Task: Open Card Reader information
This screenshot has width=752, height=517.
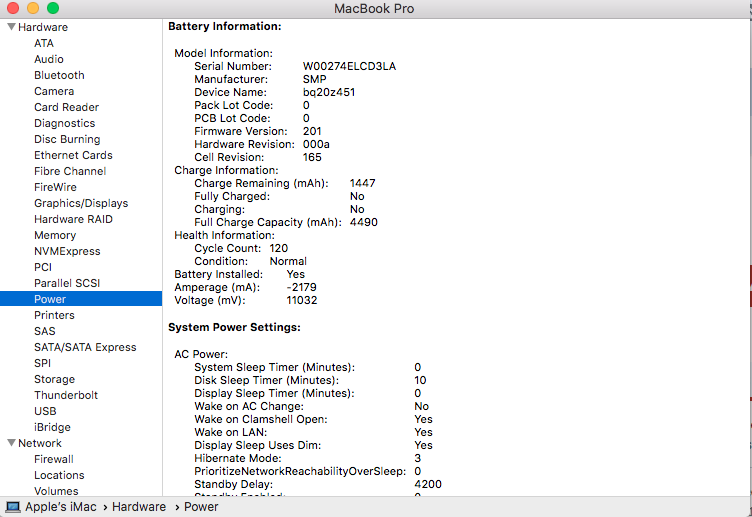Action: coord(66,107)
